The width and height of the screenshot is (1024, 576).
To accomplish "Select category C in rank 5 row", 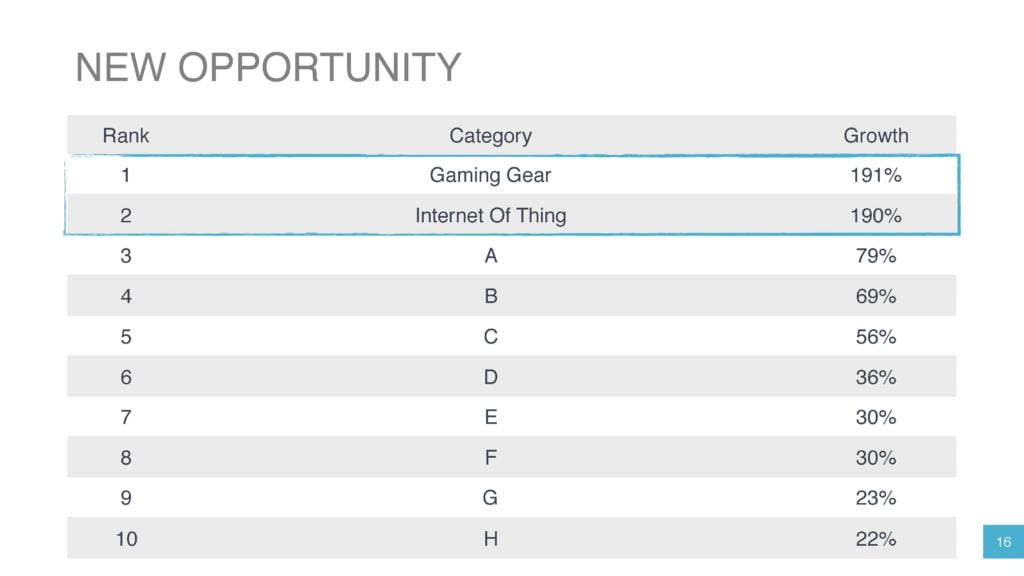I will tap(490, 337).
